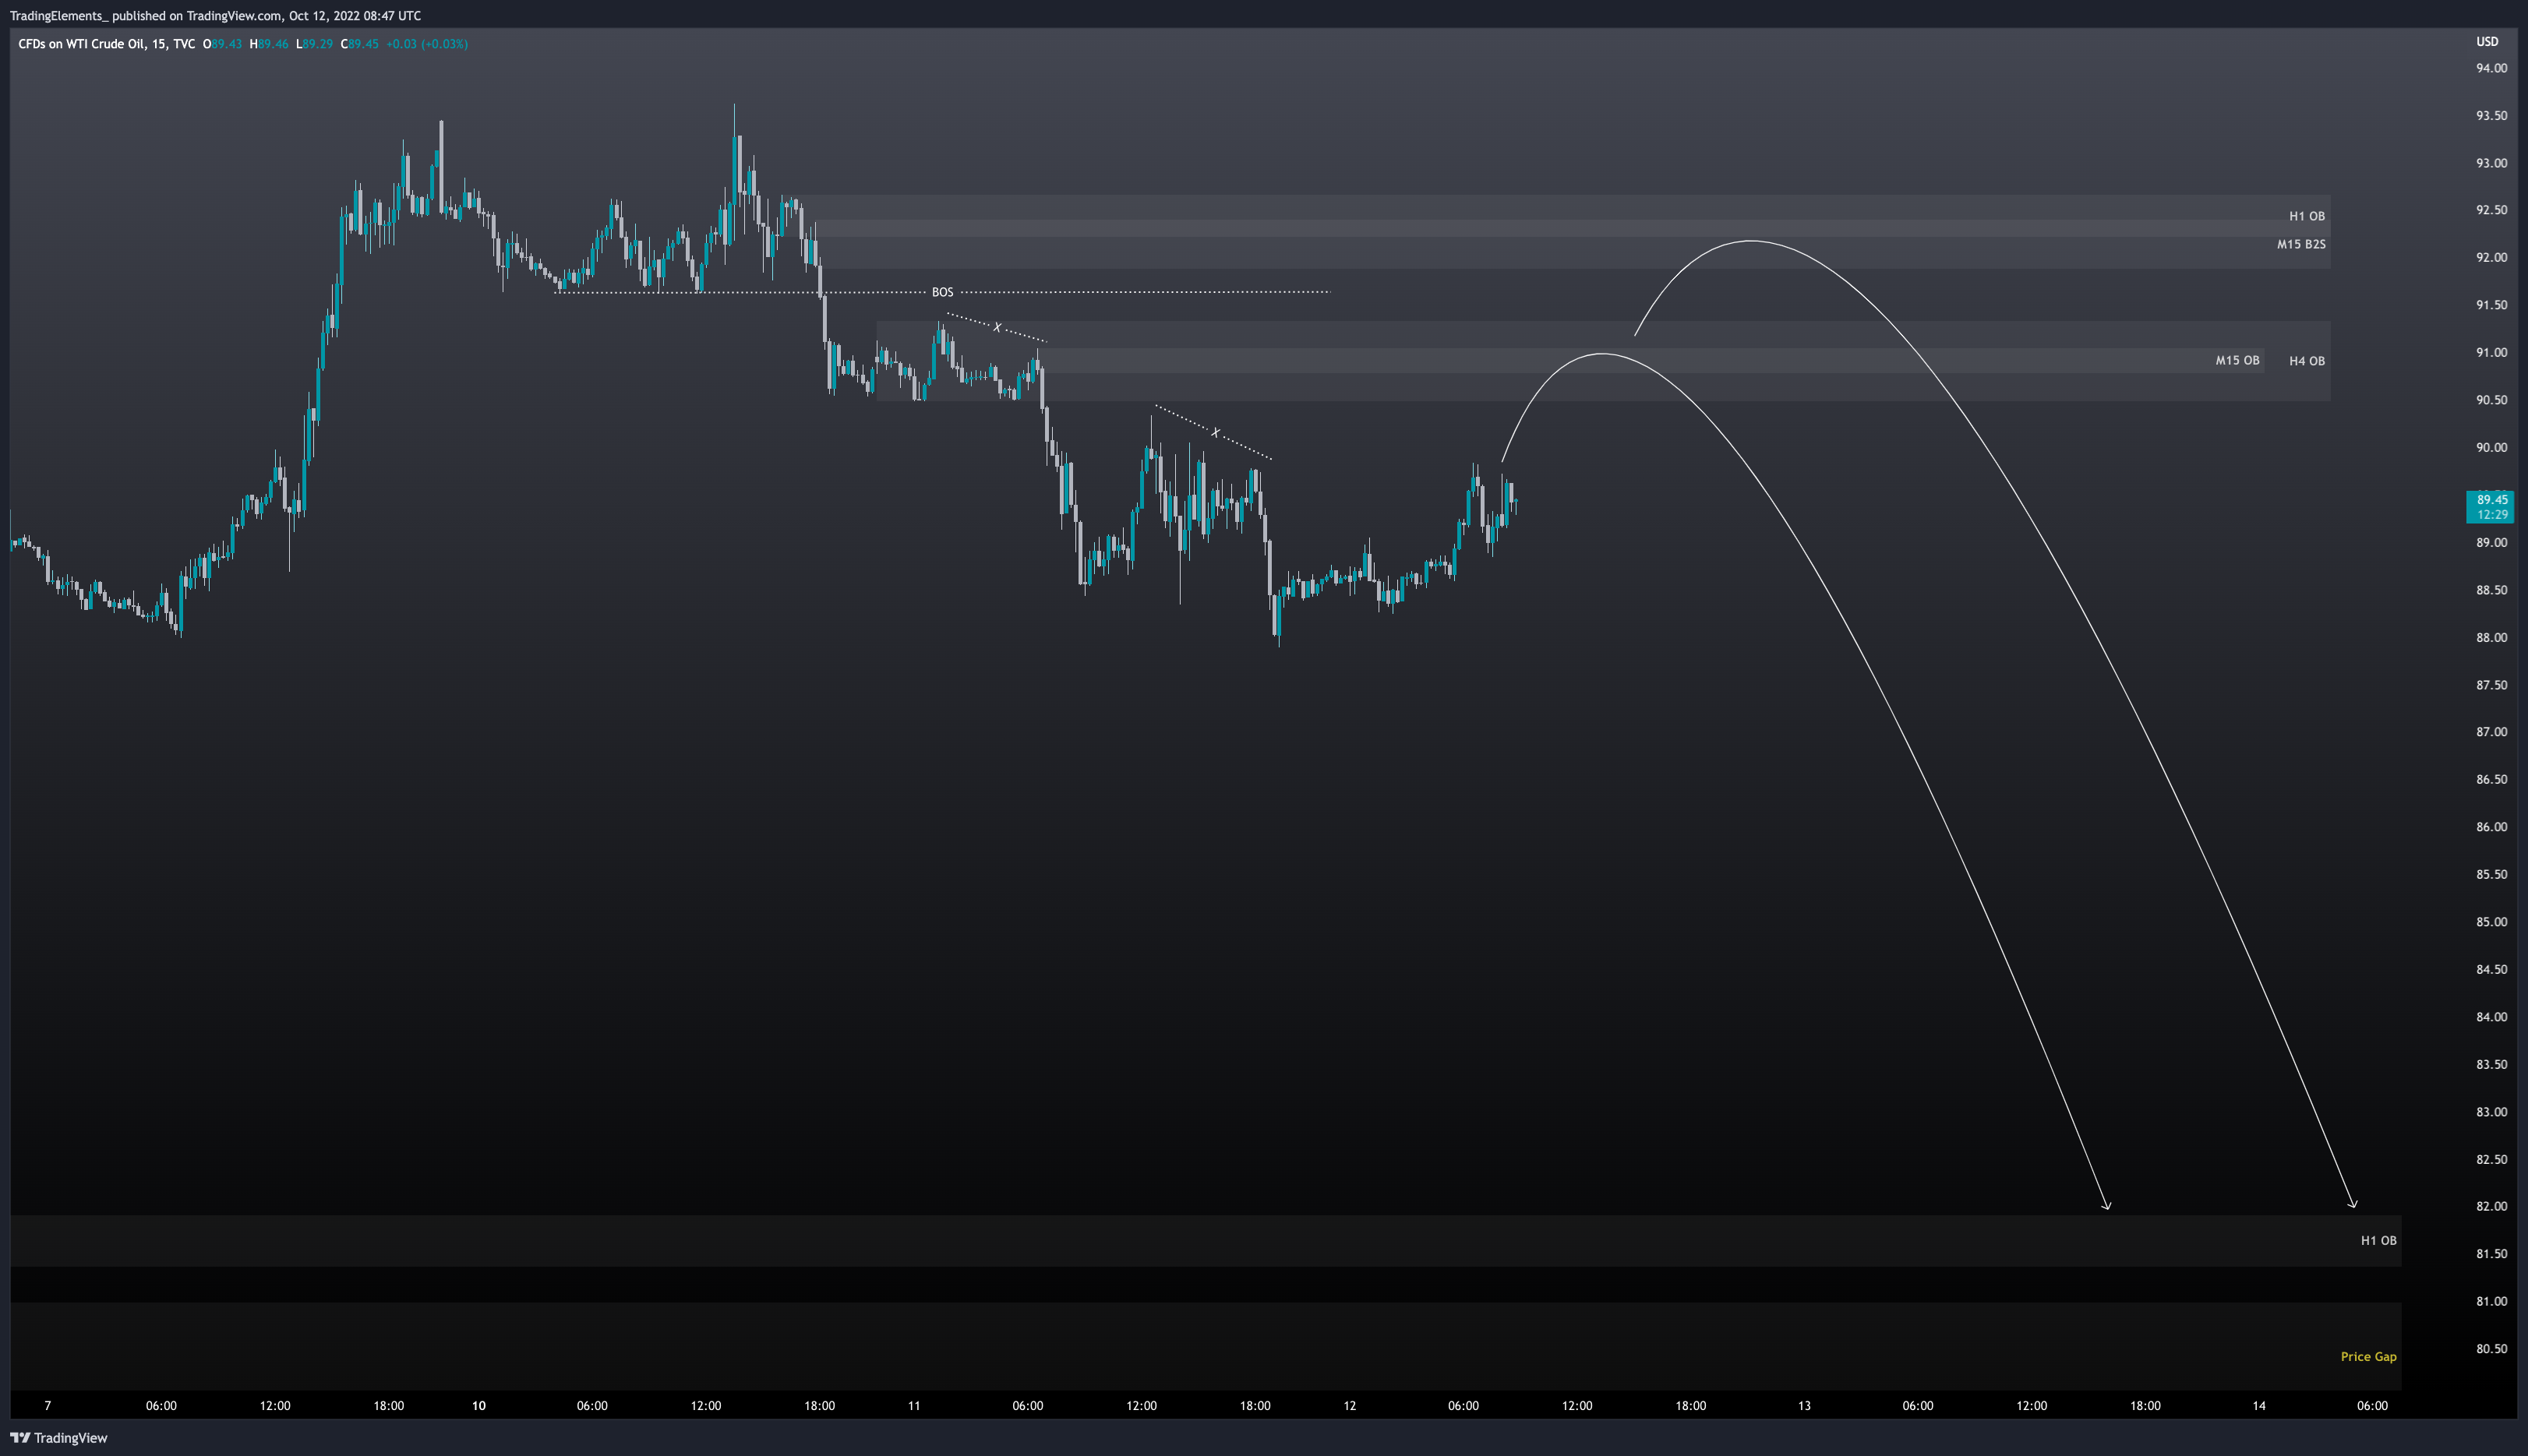The height and width of the screenshot is (1456, 2528).
Task: Click the date label 10 on time axis
Action: (479, 1406)
